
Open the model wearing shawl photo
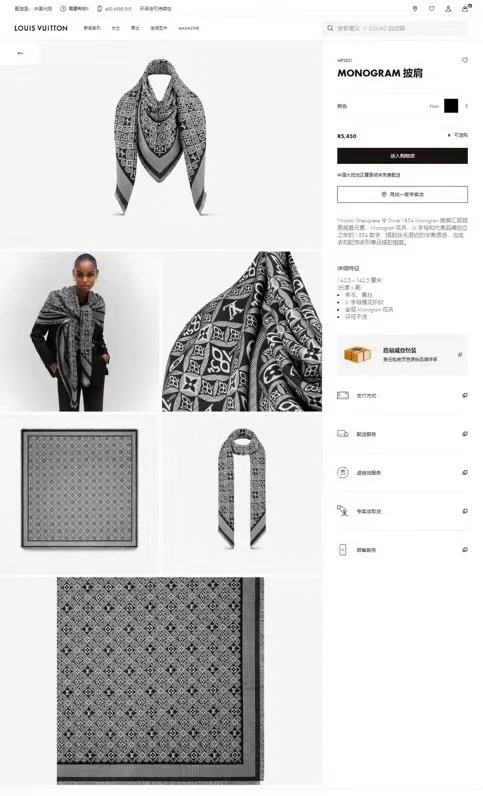80,331
